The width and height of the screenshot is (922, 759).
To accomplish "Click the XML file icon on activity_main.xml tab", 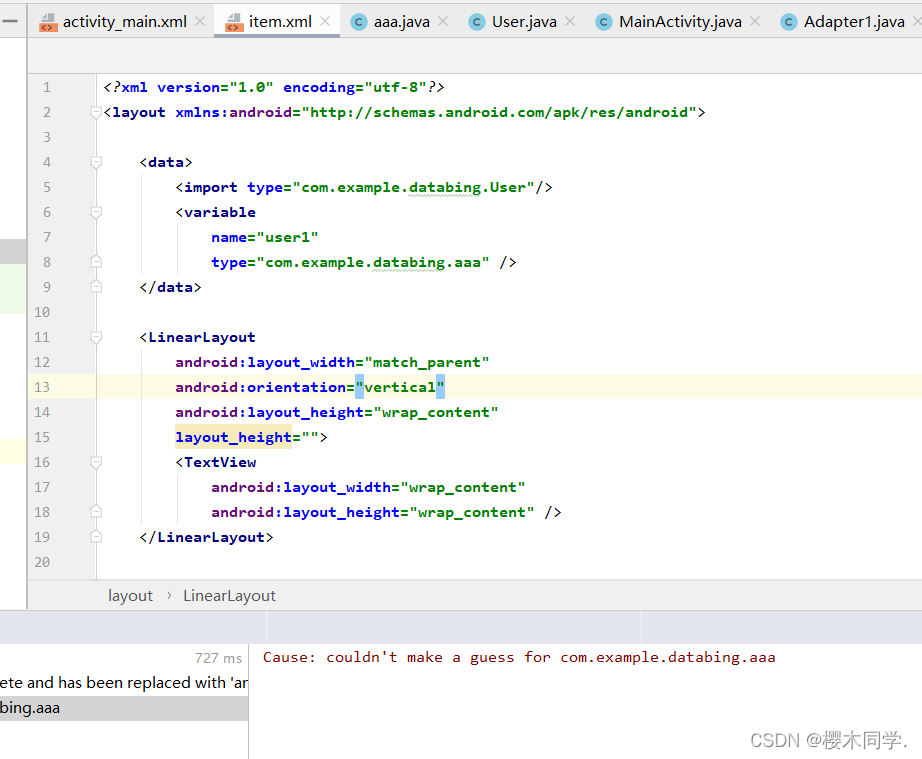I will tap(48, 19).
